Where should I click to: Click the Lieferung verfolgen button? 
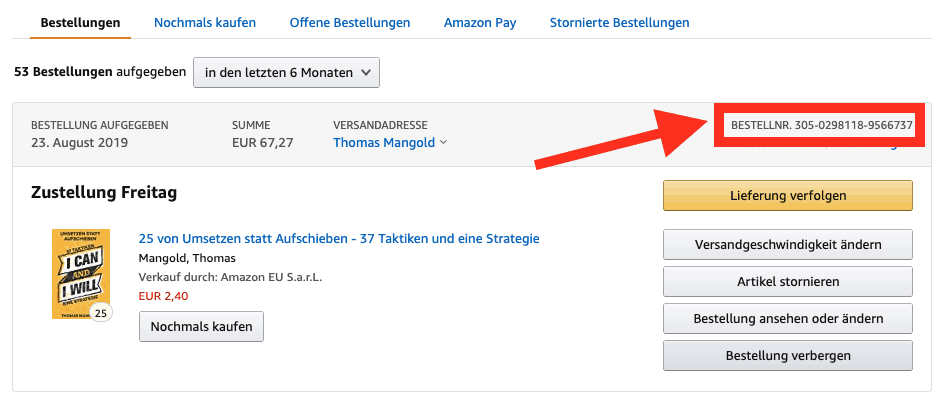point(788,196)
